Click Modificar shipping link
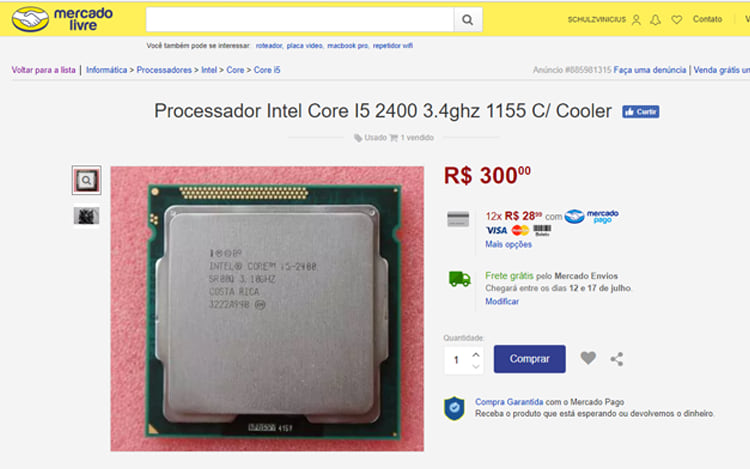This screenshot has width=750, height=469. [502, 301]
